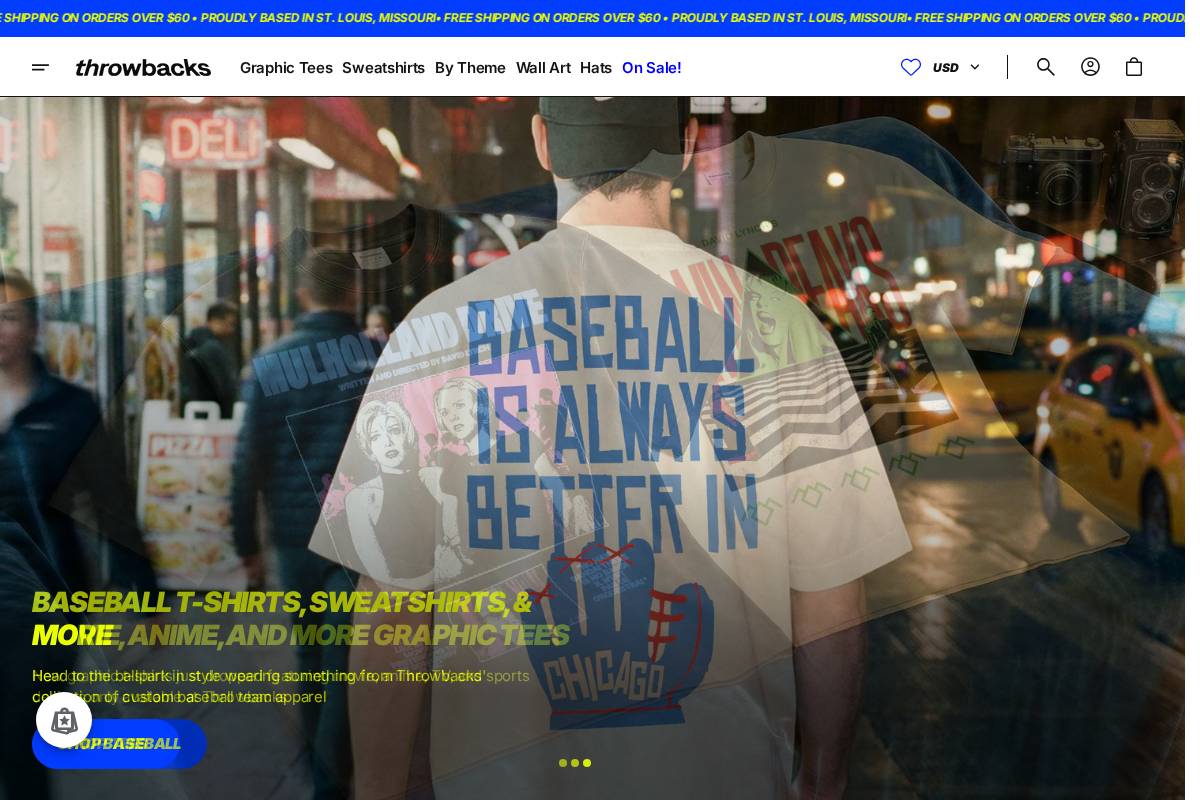Expand the USD currency selector

click(956, 67)
